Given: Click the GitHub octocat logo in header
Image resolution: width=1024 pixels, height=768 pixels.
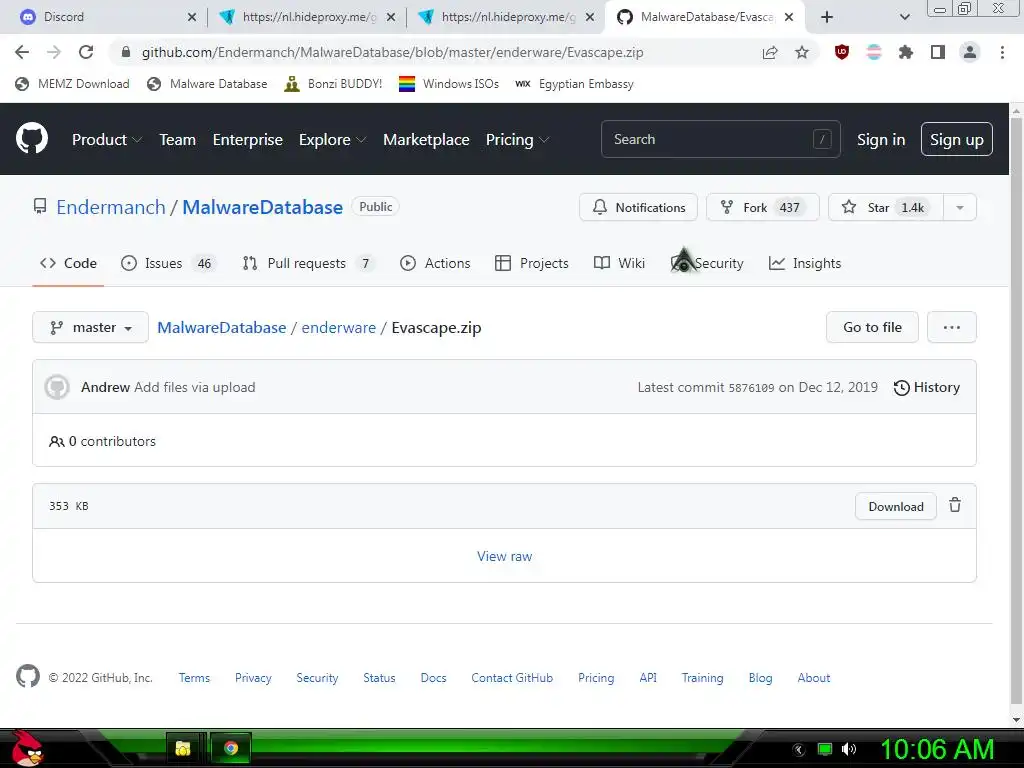Looking at the screenshot, I should pos(32,138).
